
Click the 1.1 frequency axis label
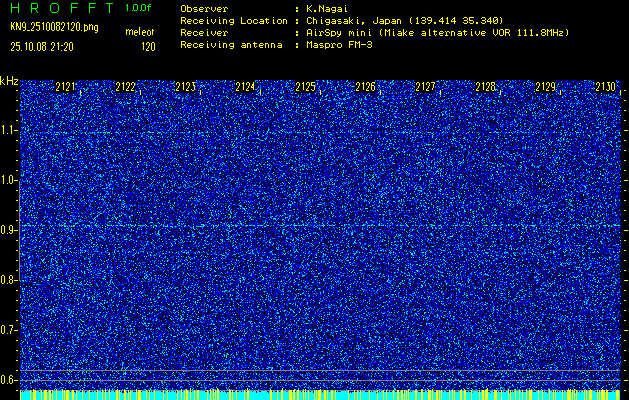9,130
